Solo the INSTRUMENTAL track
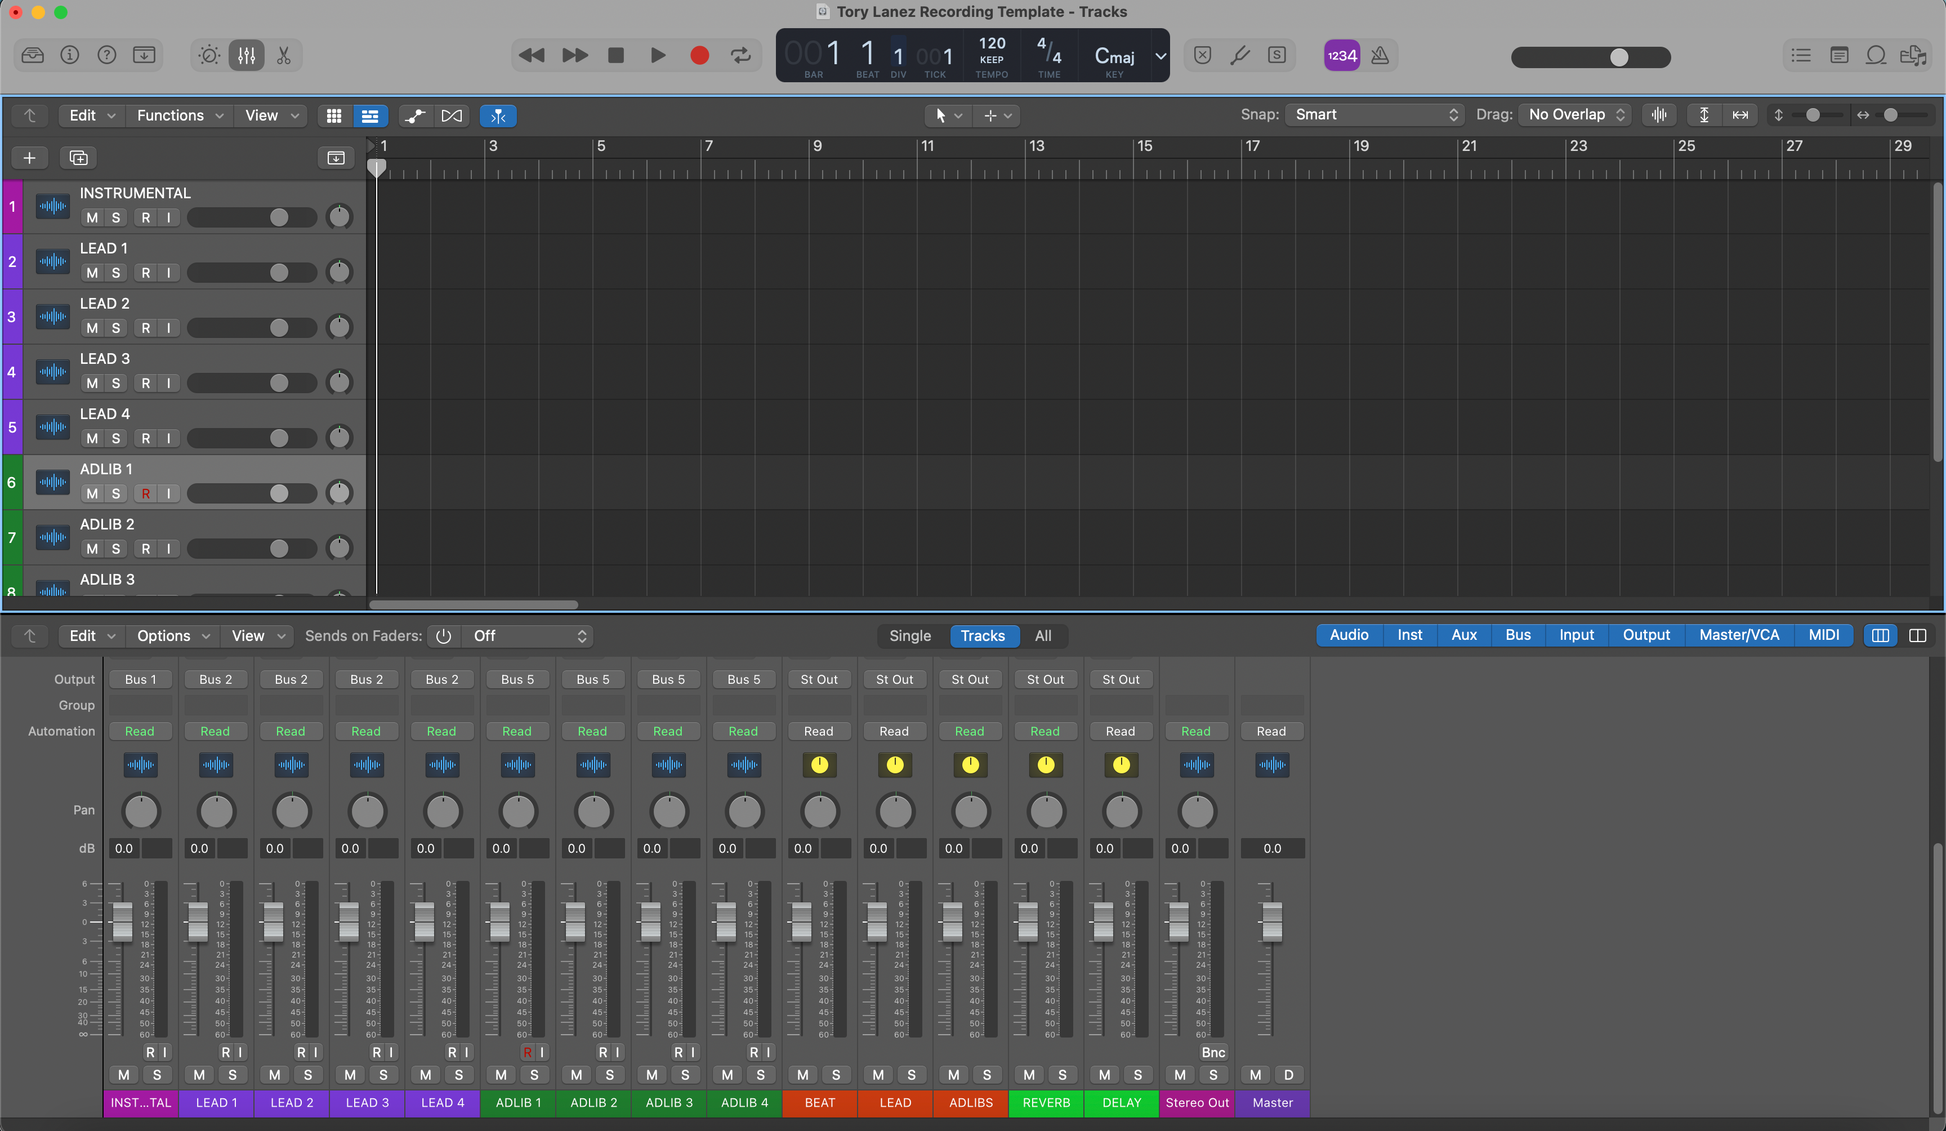The image size is (1946, 1131). pos(116,218)
